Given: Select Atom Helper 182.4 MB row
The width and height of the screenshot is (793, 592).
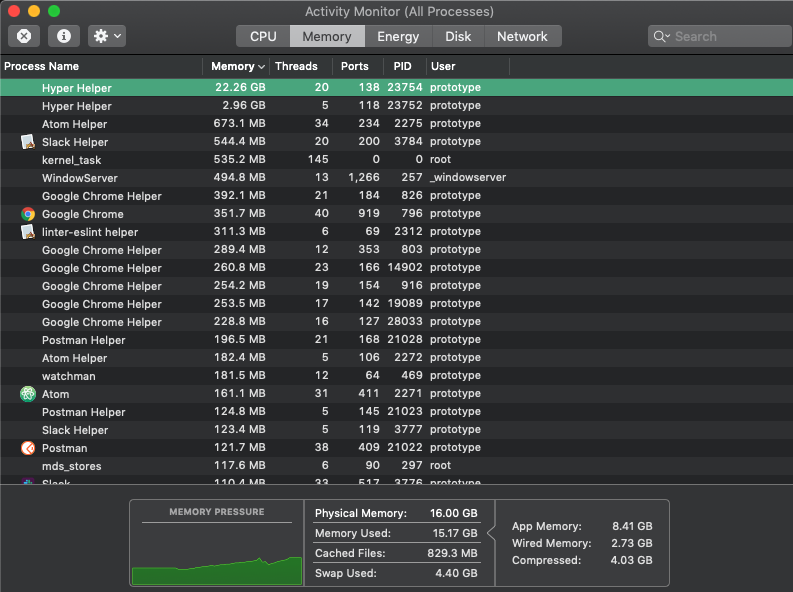Looking at the screenshot, I should coord(396,358).
